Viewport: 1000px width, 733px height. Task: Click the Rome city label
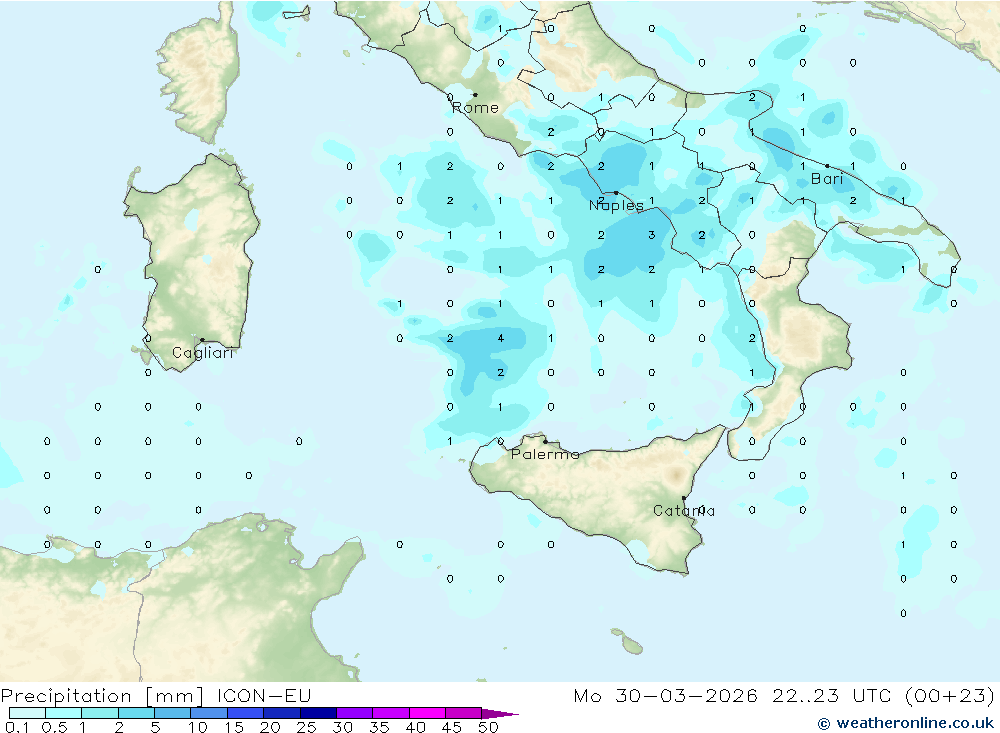tap(475, 108)
